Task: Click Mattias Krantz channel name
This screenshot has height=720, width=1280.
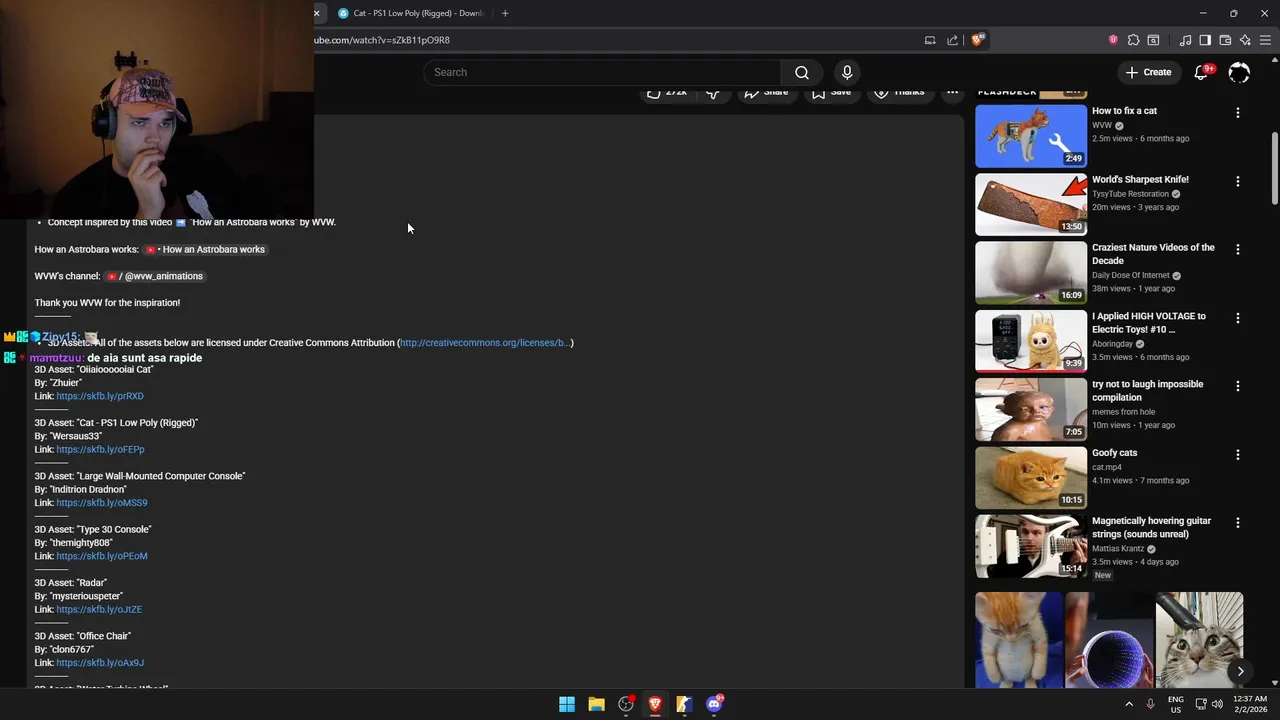Action: click(x=1118, y=549)
